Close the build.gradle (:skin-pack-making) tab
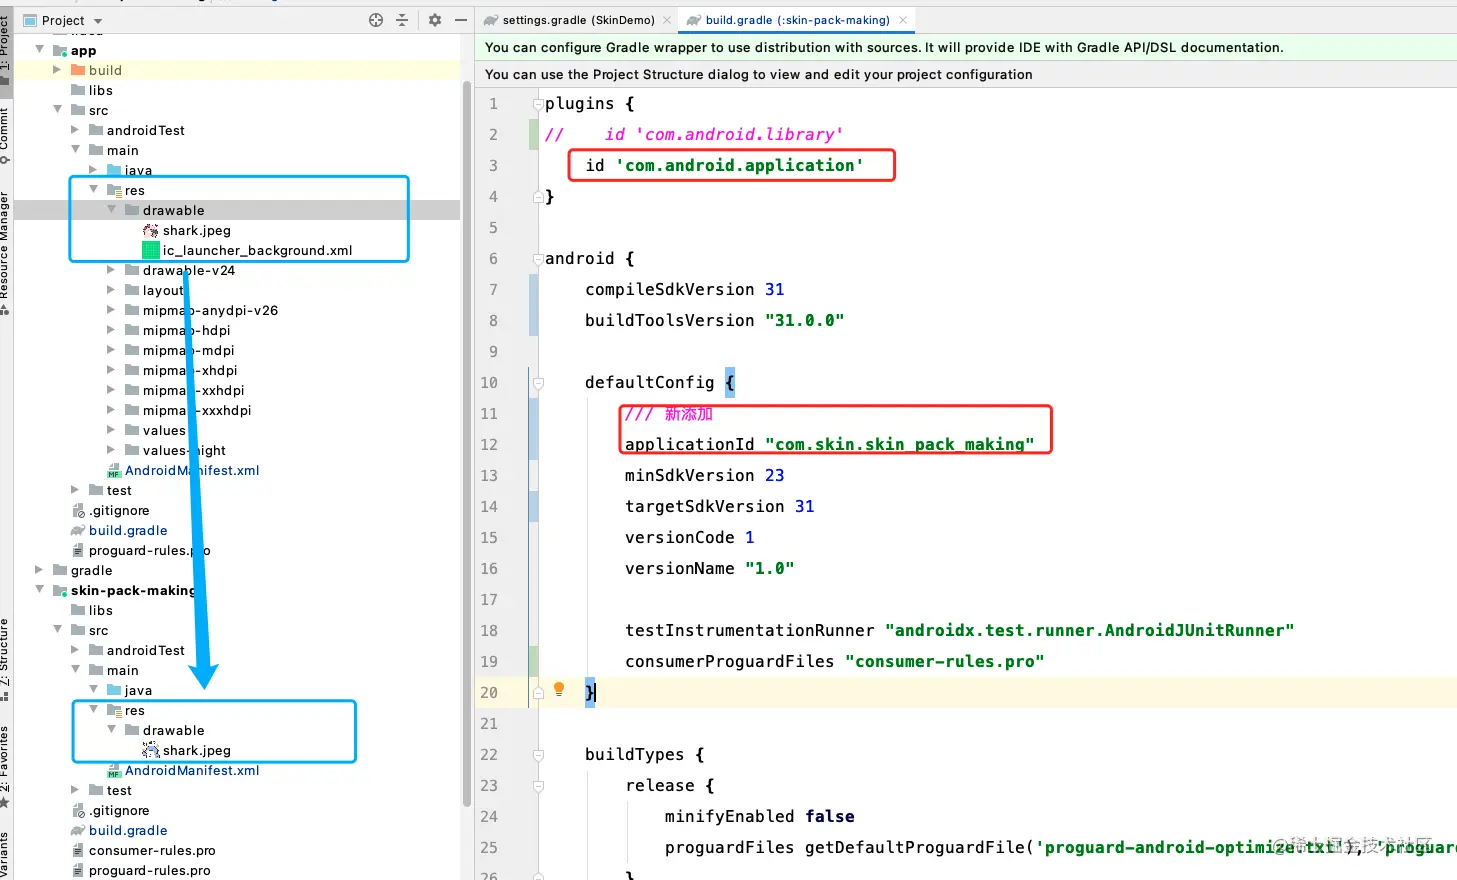 coord(903,20)
